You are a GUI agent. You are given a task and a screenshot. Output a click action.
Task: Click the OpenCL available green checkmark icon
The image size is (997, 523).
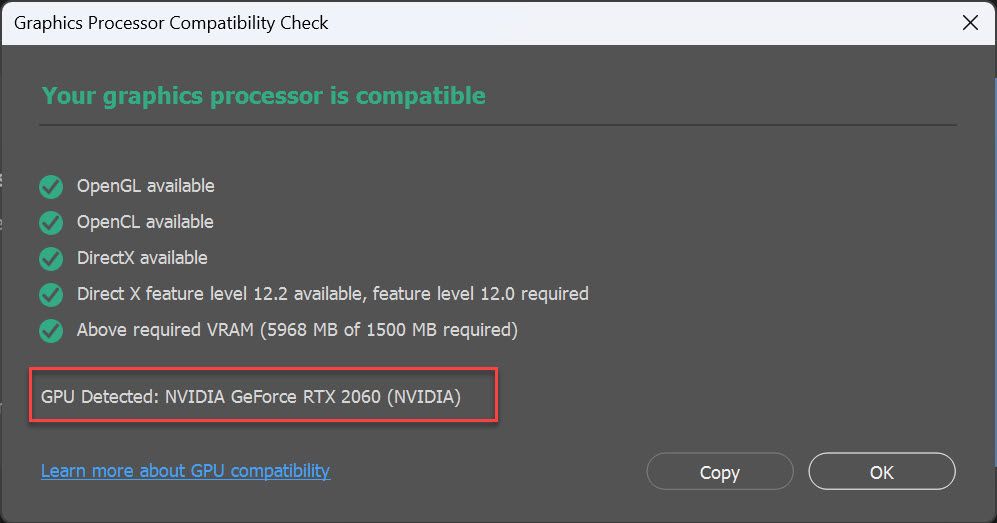(51, 223)
